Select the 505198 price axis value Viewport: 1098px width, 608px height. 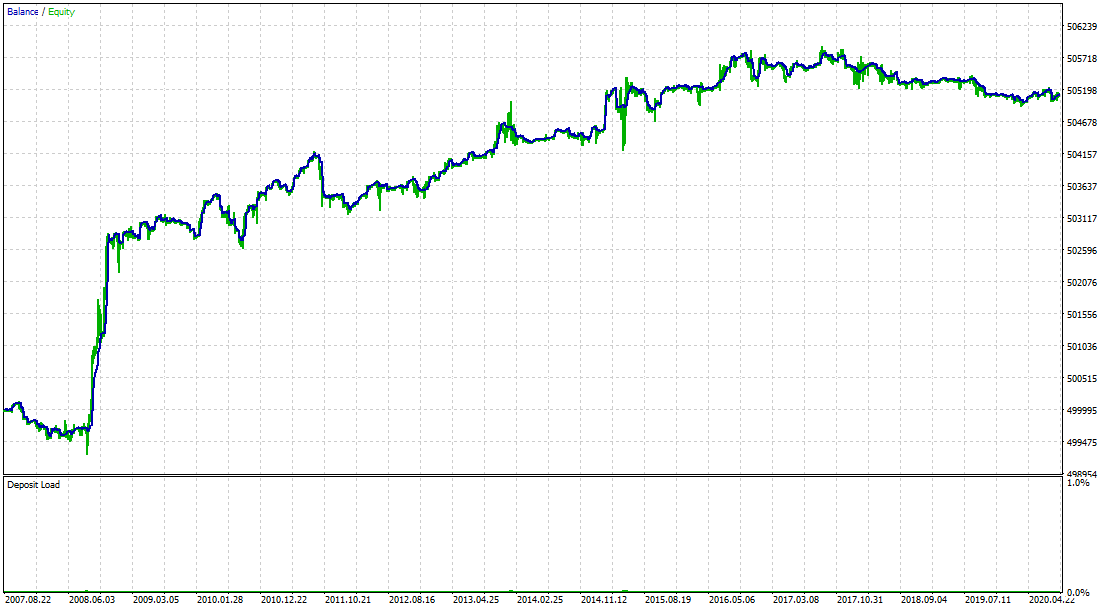1081,91
